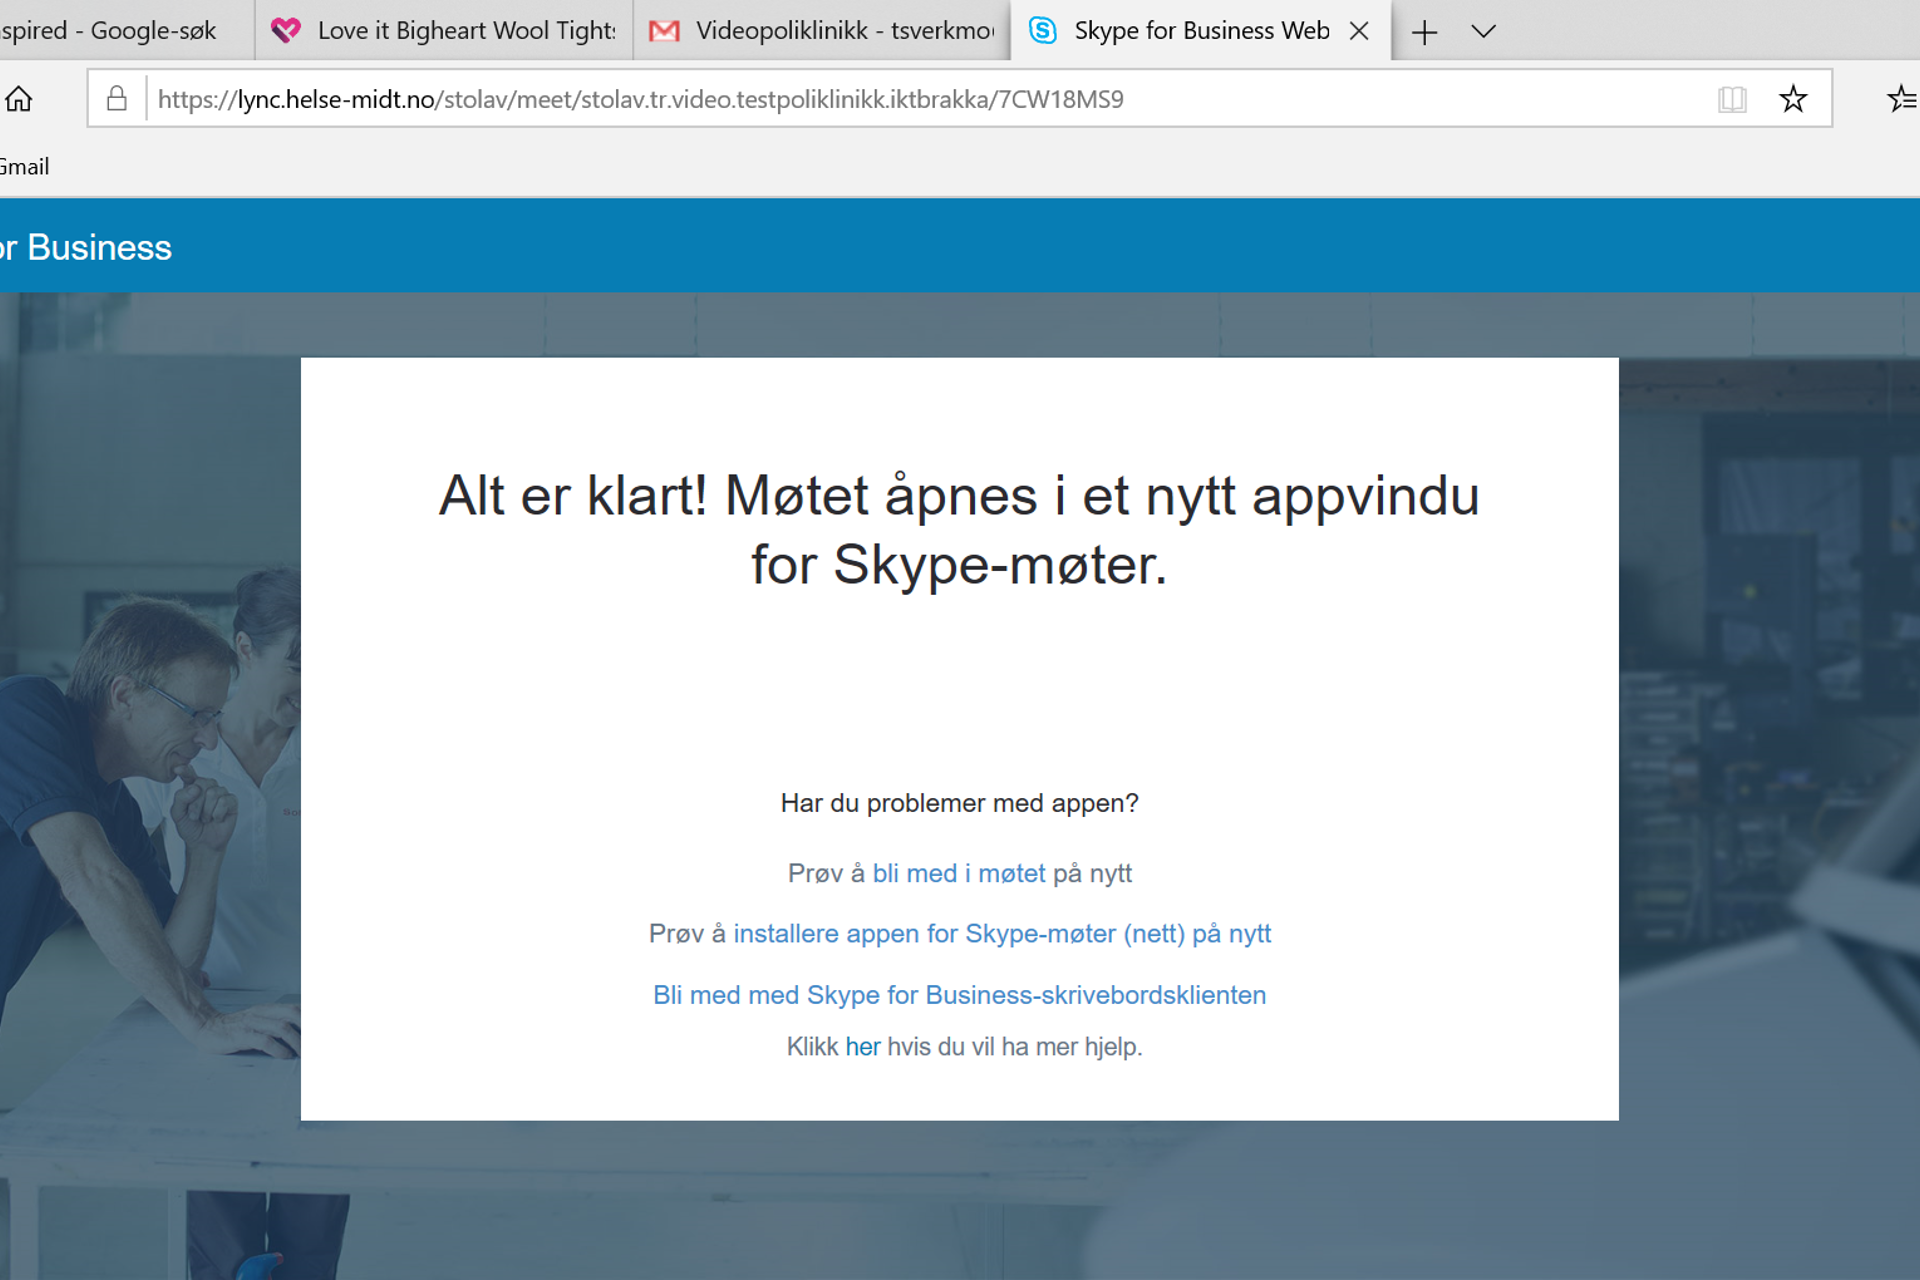Click the padlock security icon in the address bar
This screenshot has height=1280, width=1920.
115,98
